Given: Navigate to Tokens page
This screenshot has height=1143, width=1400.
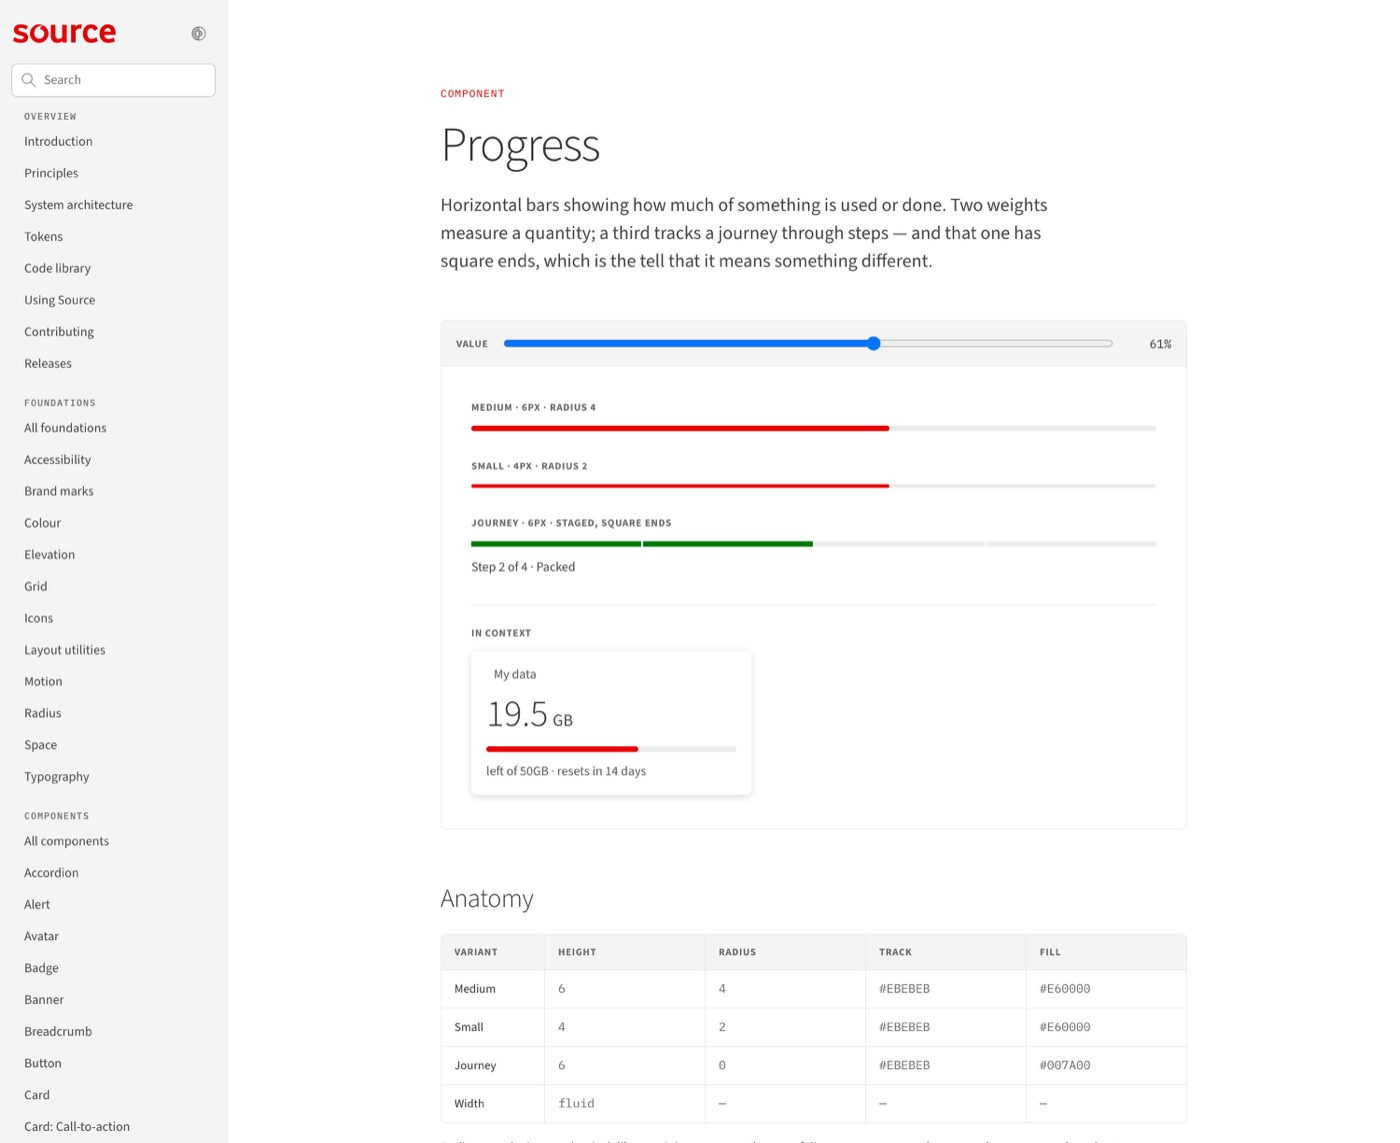Looking at the screenshot, I should [43, 237].
